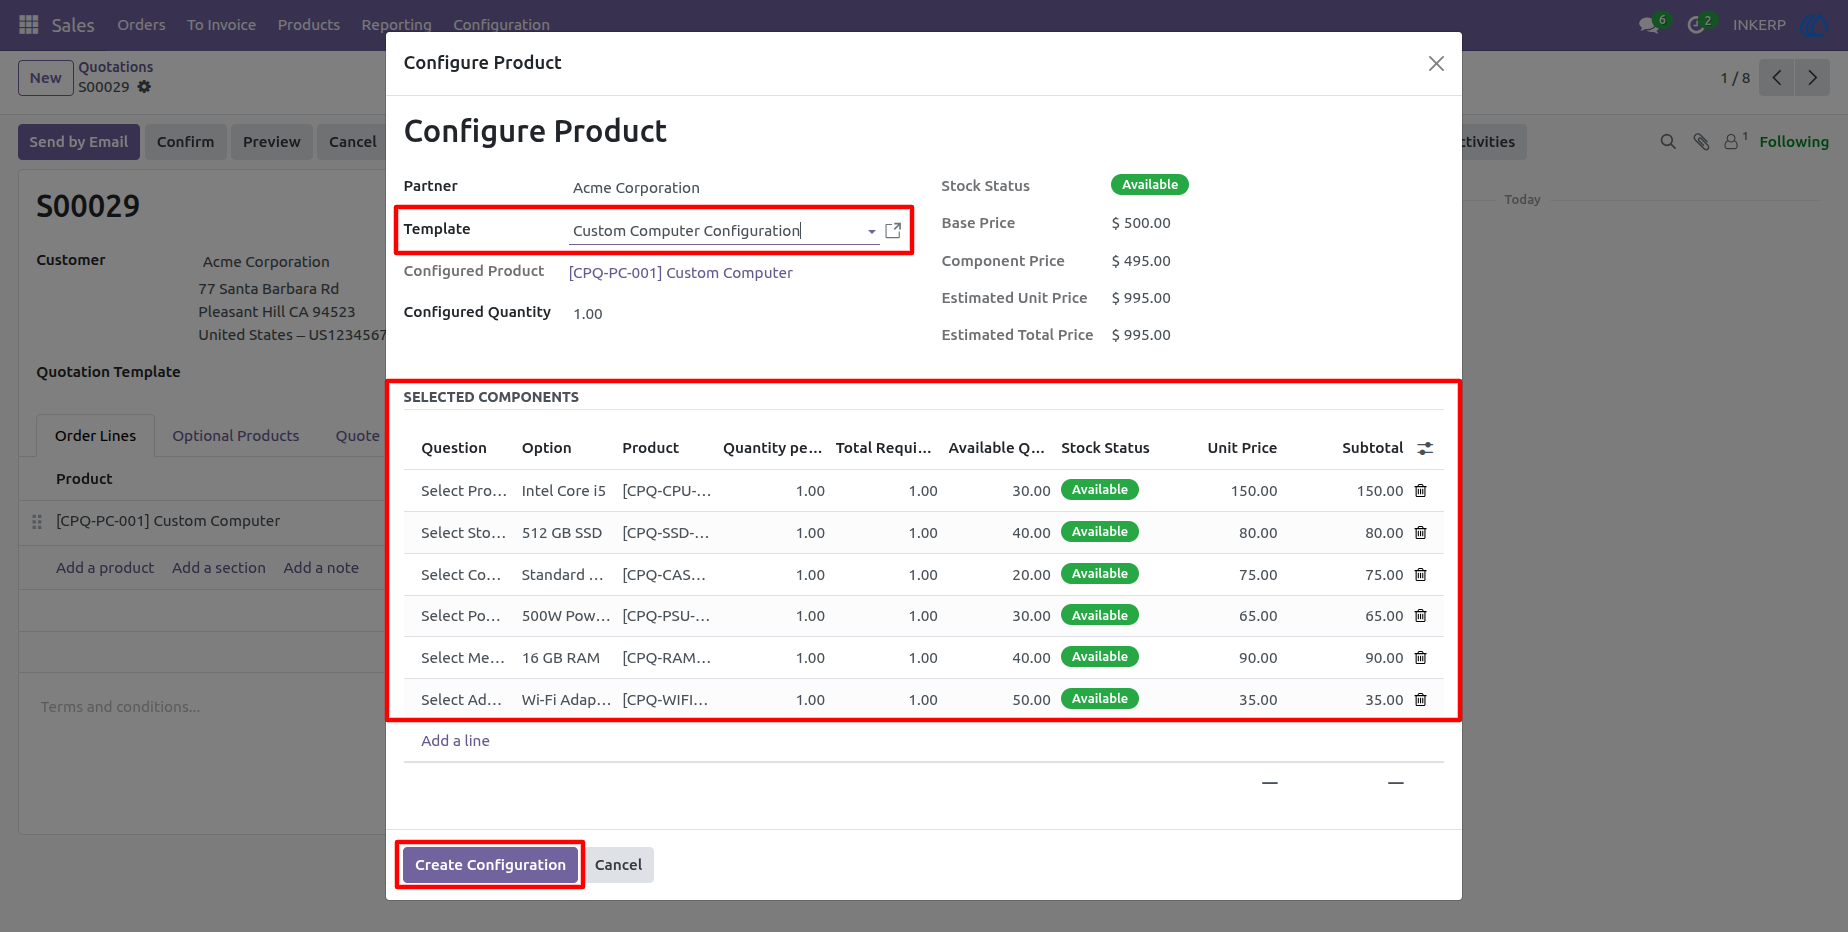The height and width of the screenshot is (932, 1848).
Task: Open the Products menu
Action: click(309, 25)
